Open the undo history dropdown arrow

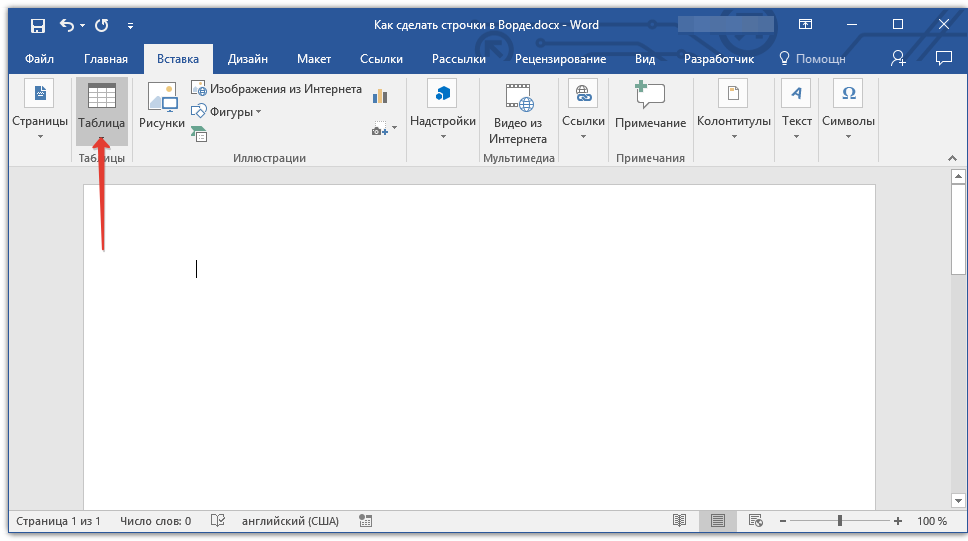point(82,25)
